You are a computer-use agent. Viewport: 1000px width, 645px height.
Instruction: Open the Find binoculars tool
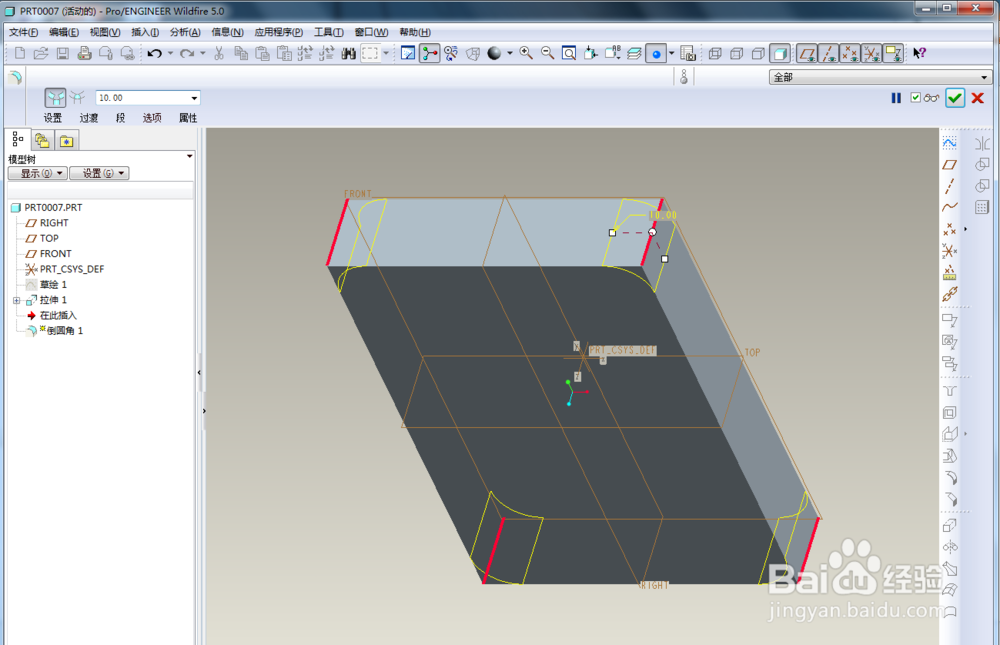348,54
